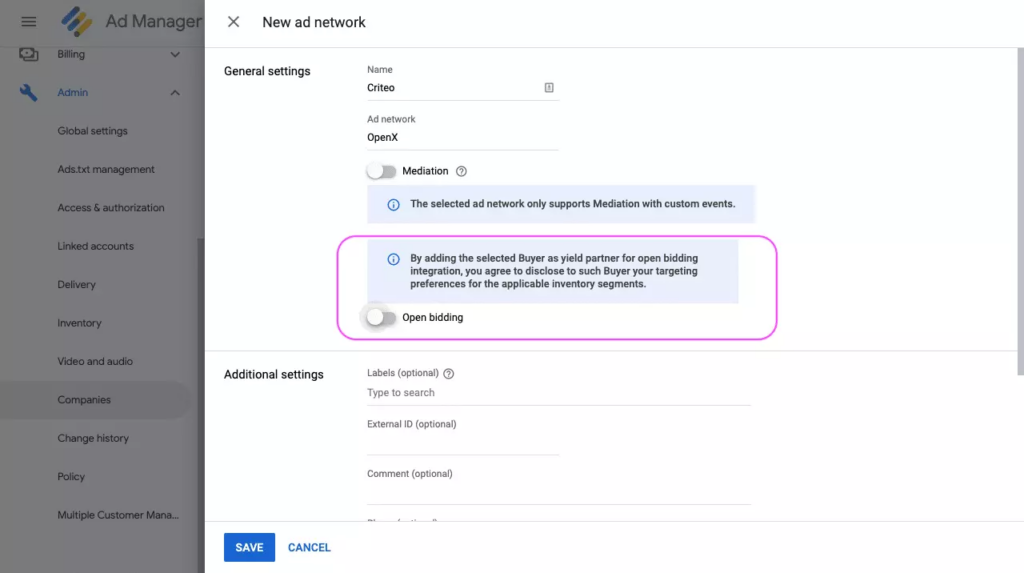Click the Ad Manager logo icon

pos(76,22)
